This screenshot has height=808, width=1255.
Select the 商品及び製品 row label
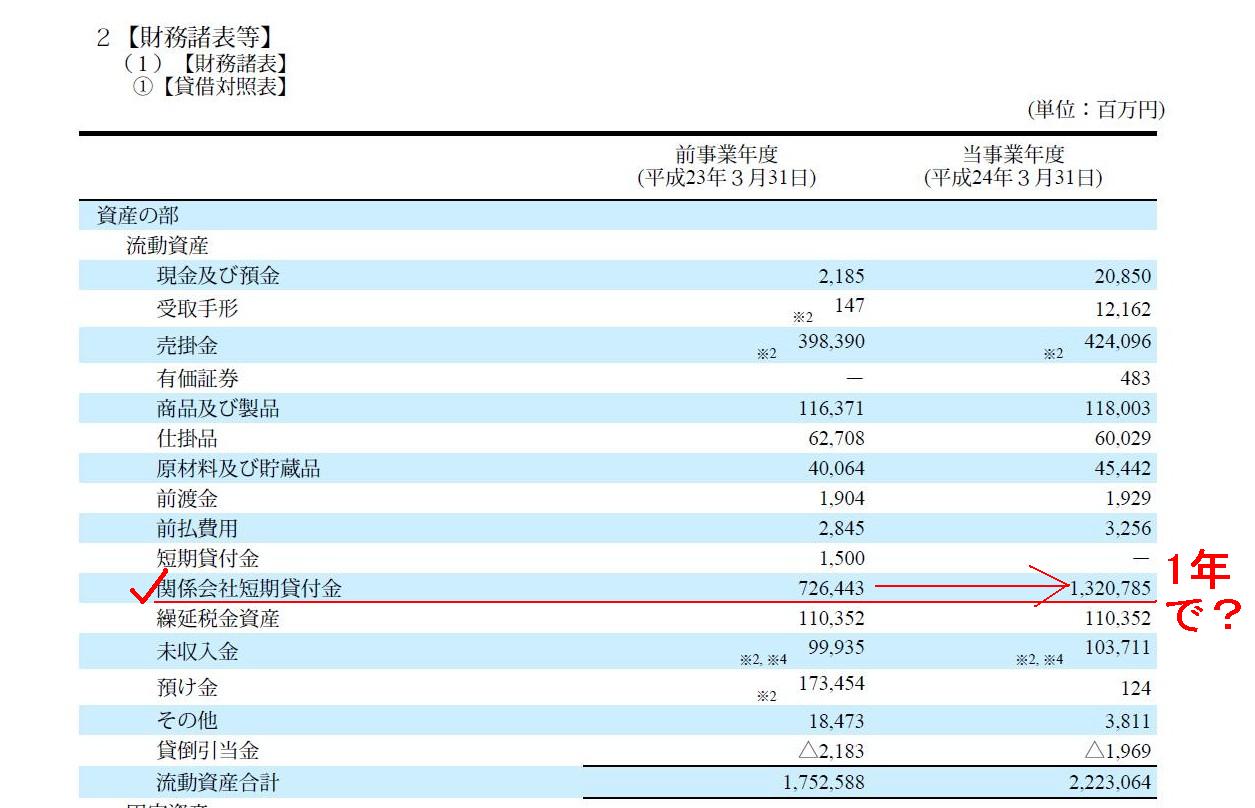point(218,408)
